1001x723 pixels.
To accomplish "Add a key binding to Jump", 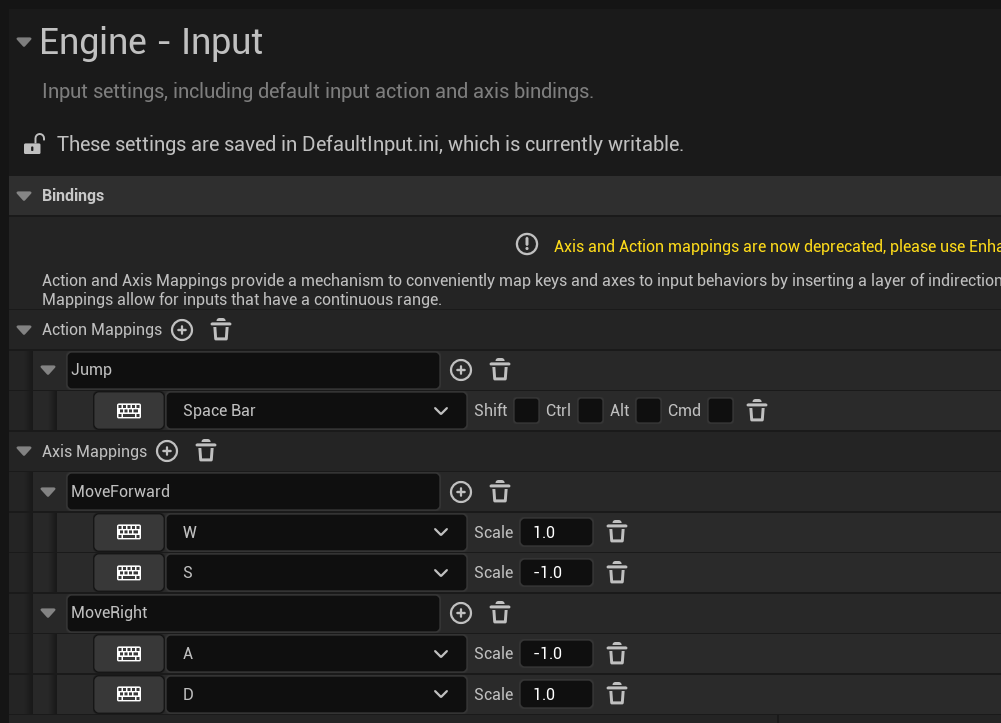I will coord(461,370).
